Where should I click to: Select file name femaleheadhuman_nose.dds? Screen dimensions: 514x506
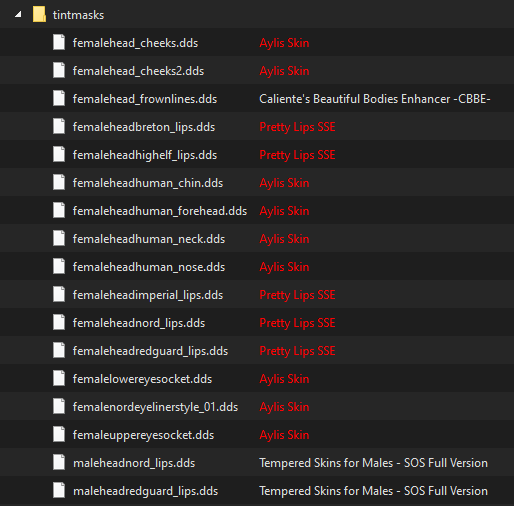pyautogui.click(x=149, y=267)
